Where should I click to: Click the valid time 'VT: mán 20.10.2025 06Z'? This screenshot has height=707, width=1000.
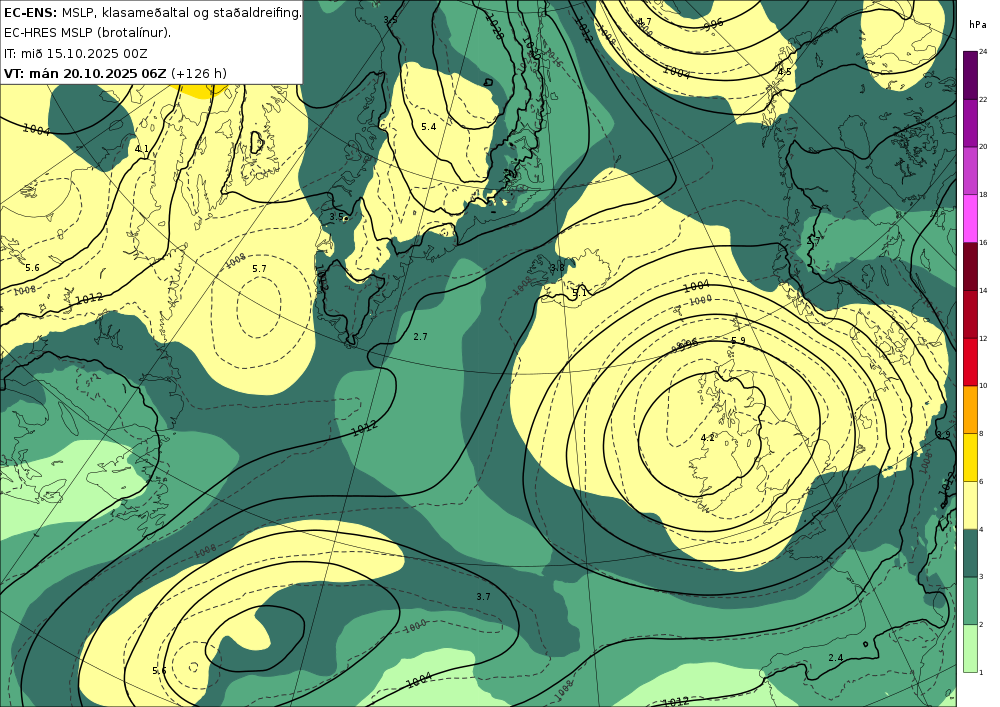pos(84,73)
